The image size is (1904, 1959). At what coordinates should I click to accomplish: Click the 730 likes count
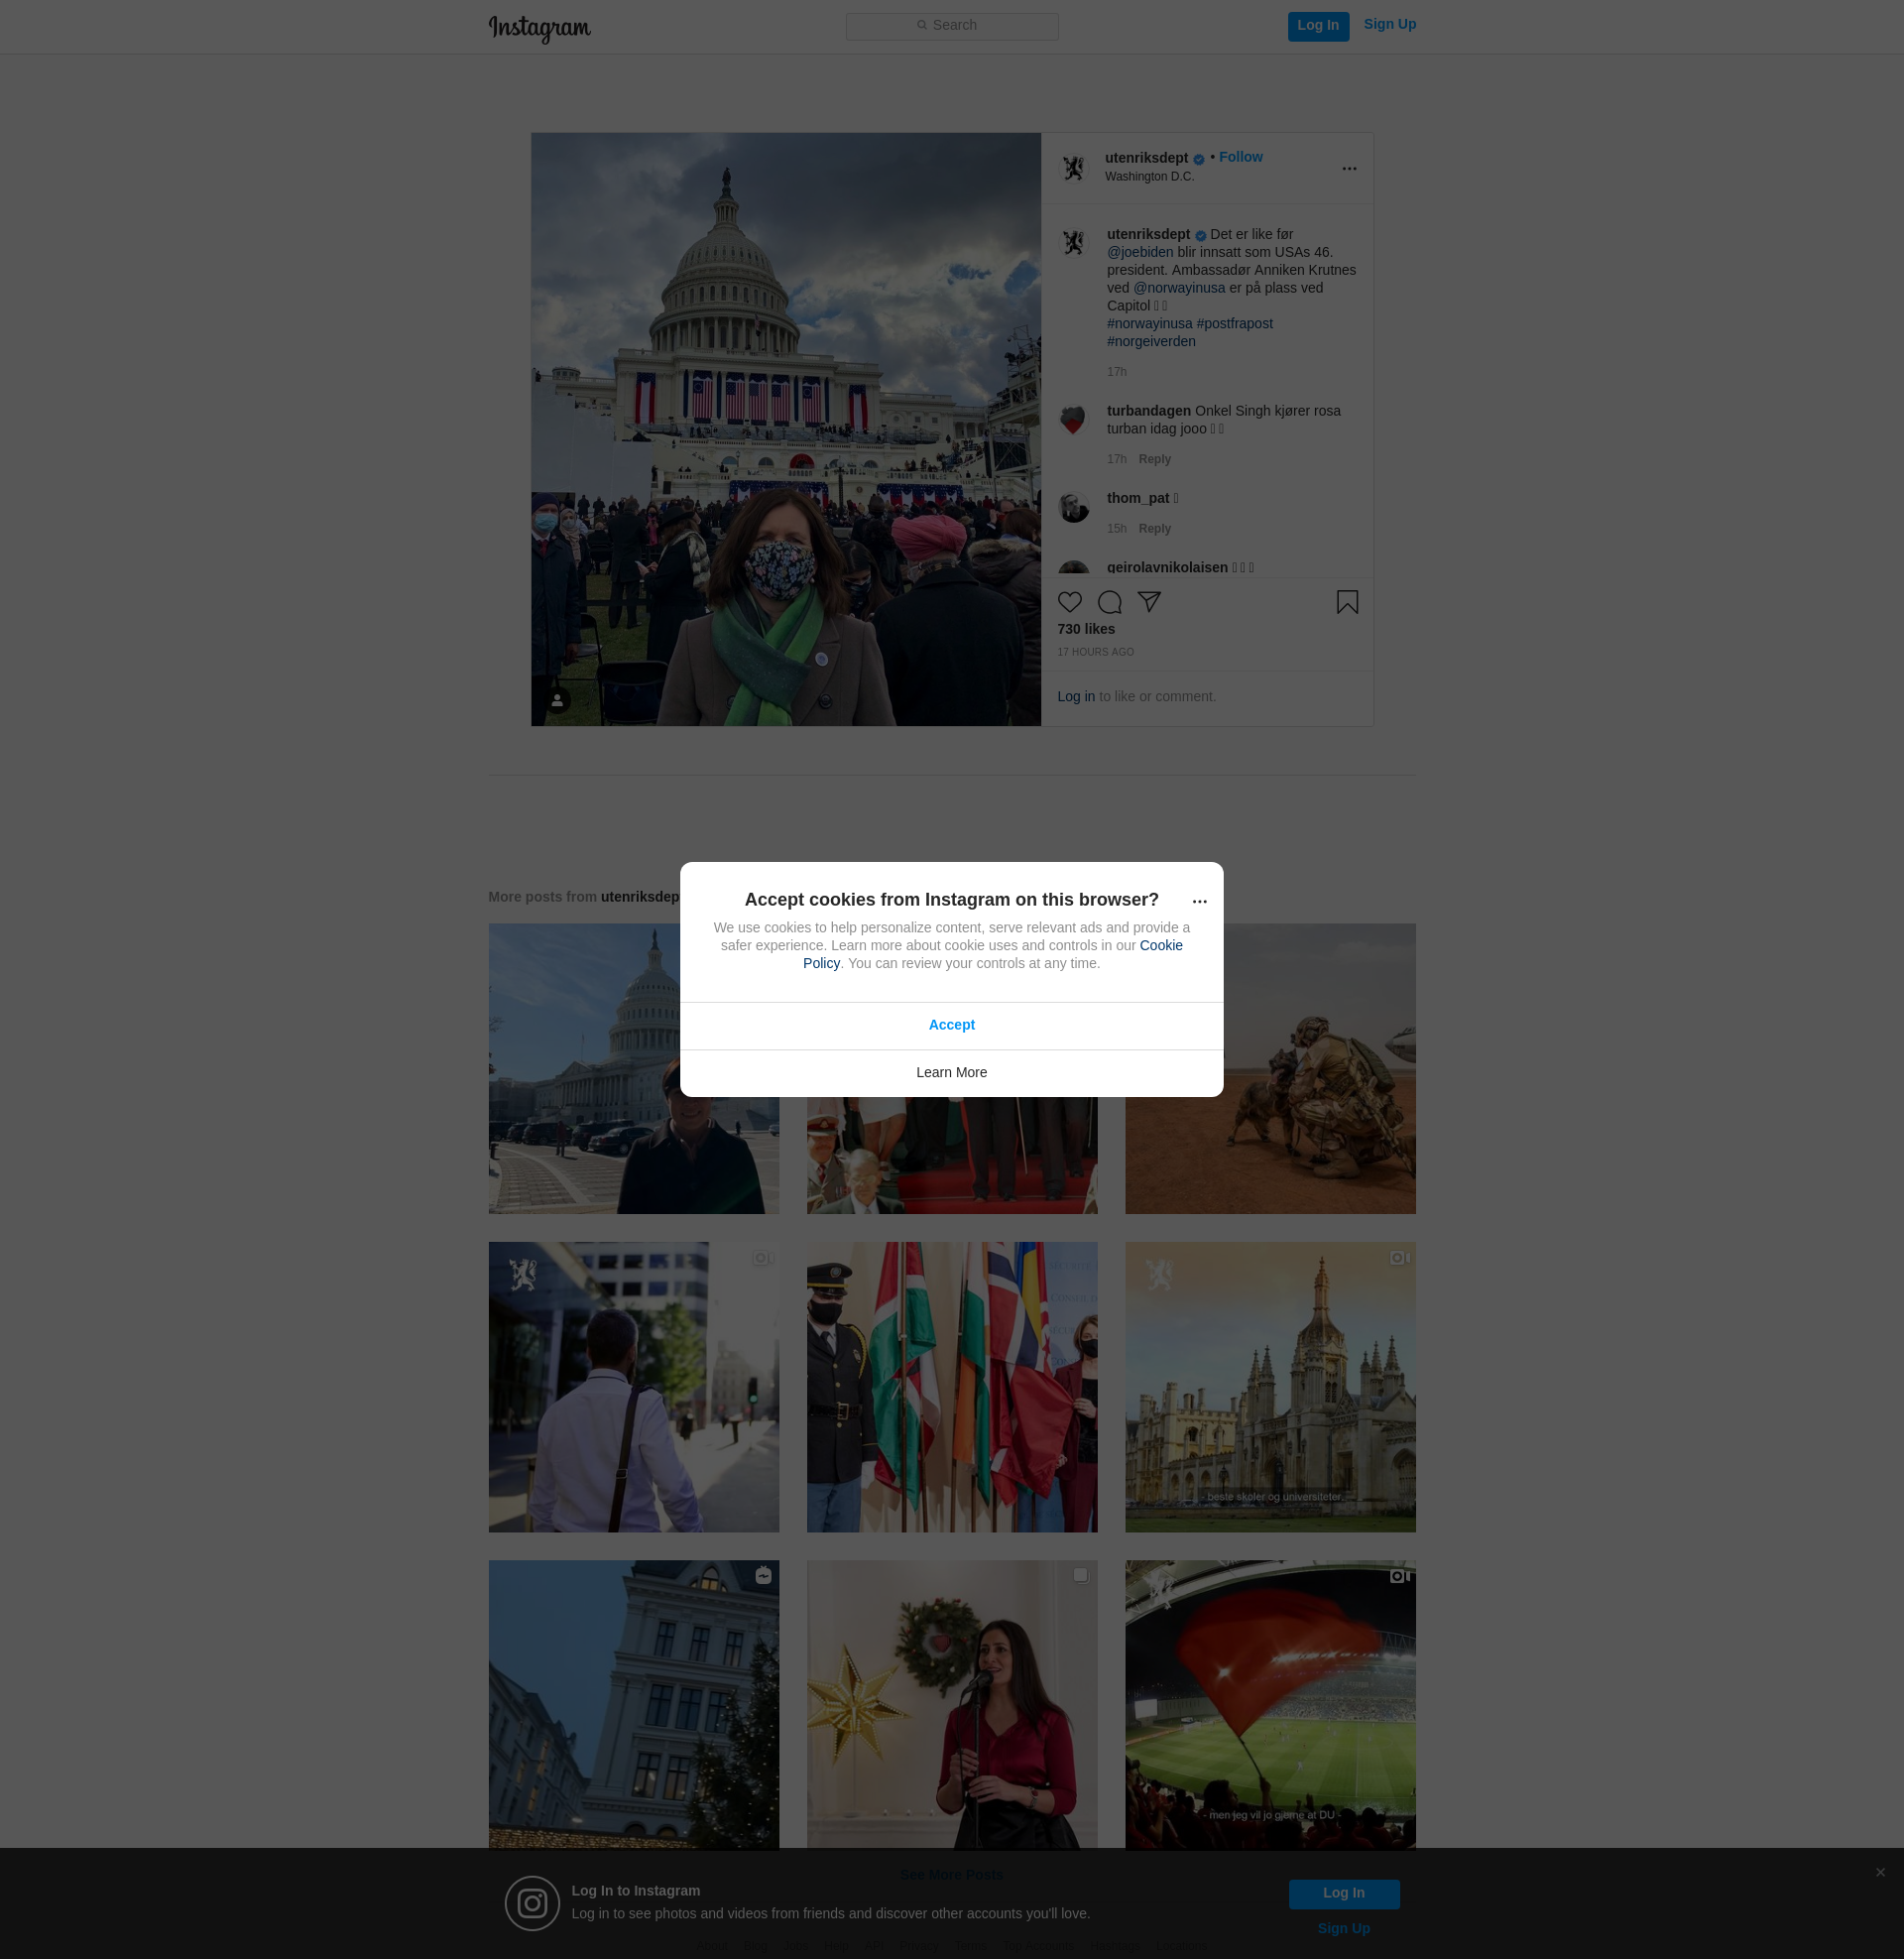[x=1086, y=630]
